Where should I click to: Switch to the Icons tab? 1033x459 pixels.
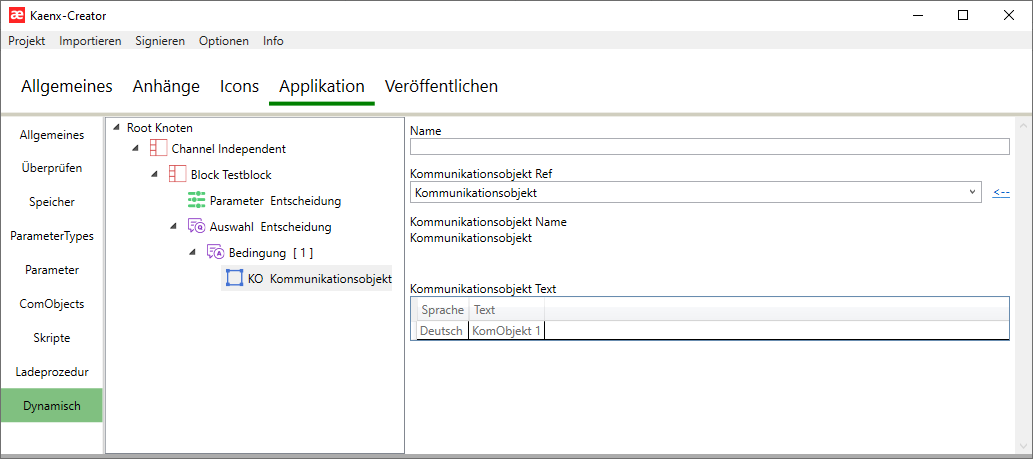pyautogui.click(x=239, y=86)
